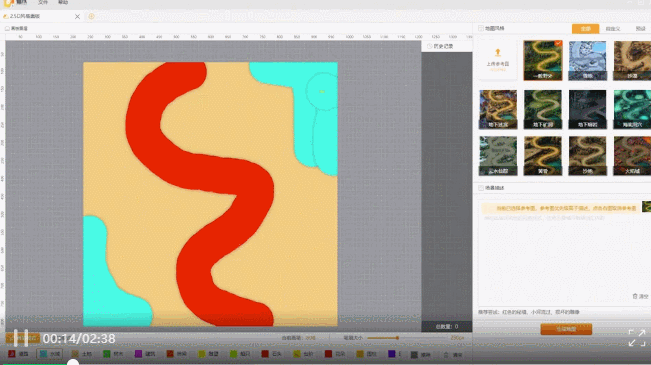Click the clear canvas trash icon
The image size is (651, 365).
[x=446, y=355]
